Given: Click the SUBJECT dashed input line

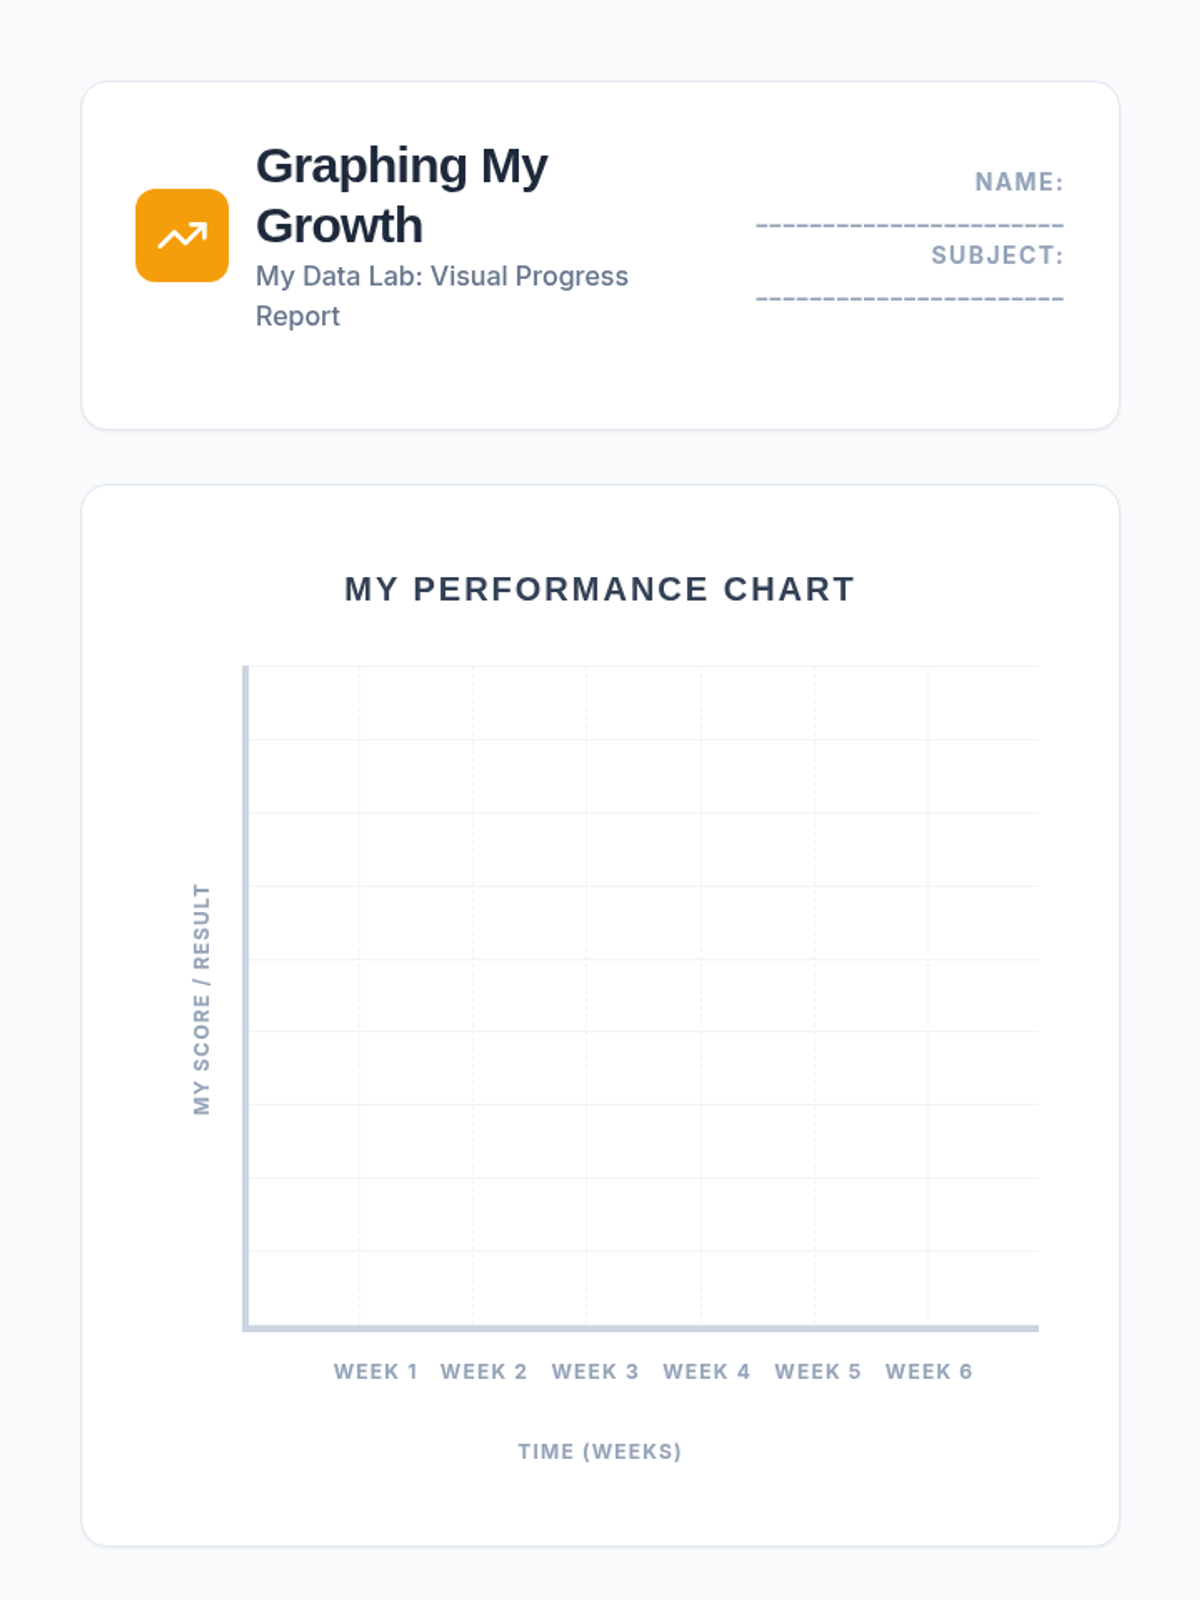Looking at the screenshot, I should click(910, 299).
